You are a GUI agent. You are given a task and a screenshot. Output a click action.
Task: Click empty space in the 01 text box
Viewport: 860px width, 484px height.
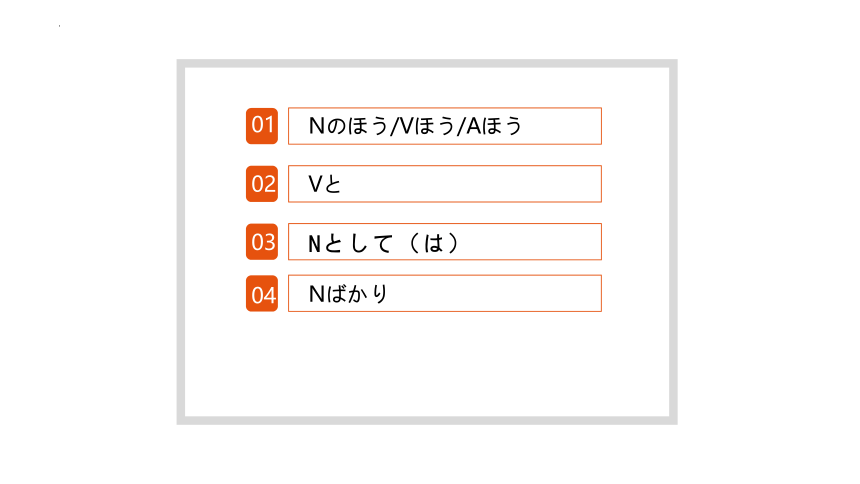(x=562, y=126)
